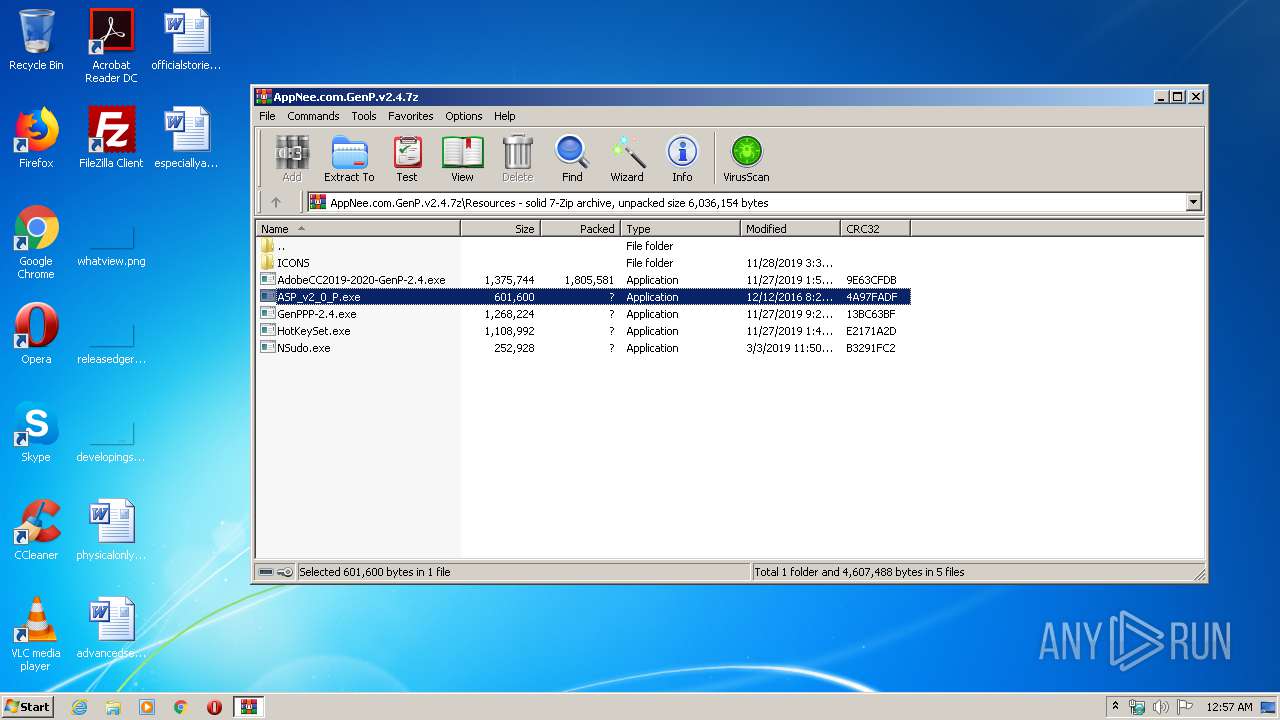Select NSudo.exe file
The width and height of the screenshot is (1280, 720).
(583, 348)
